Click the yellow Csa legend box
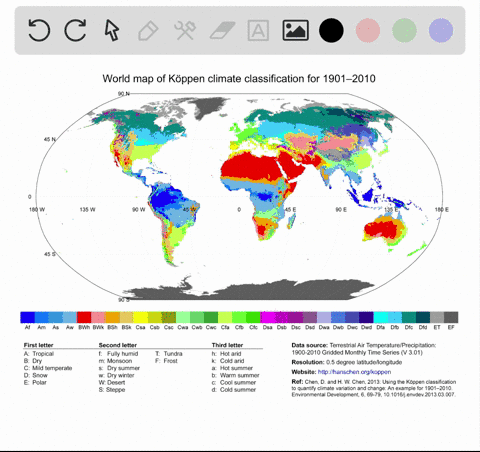 point(140,317)
